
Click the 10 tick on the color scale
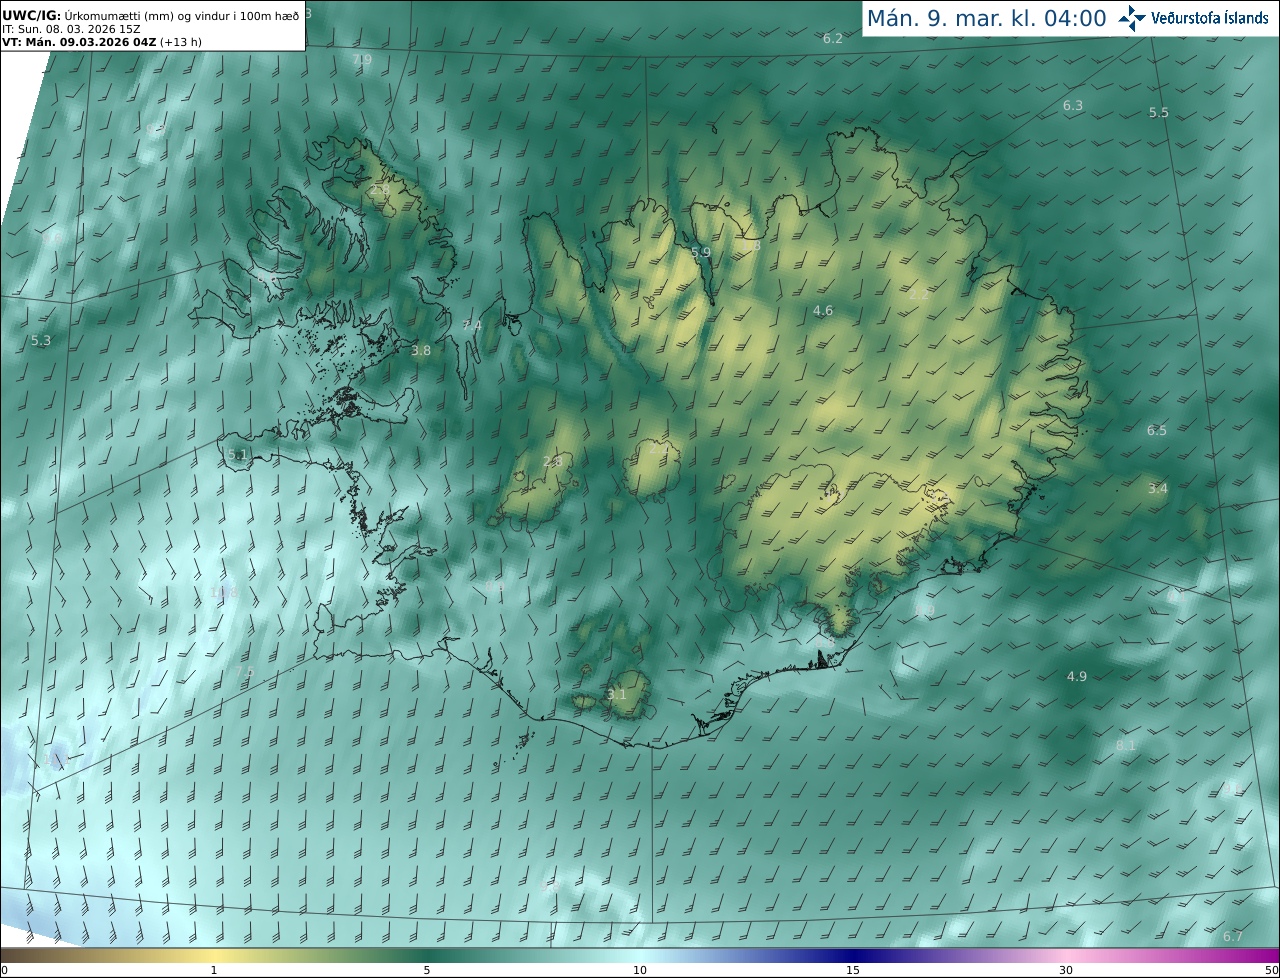point(640,970)
